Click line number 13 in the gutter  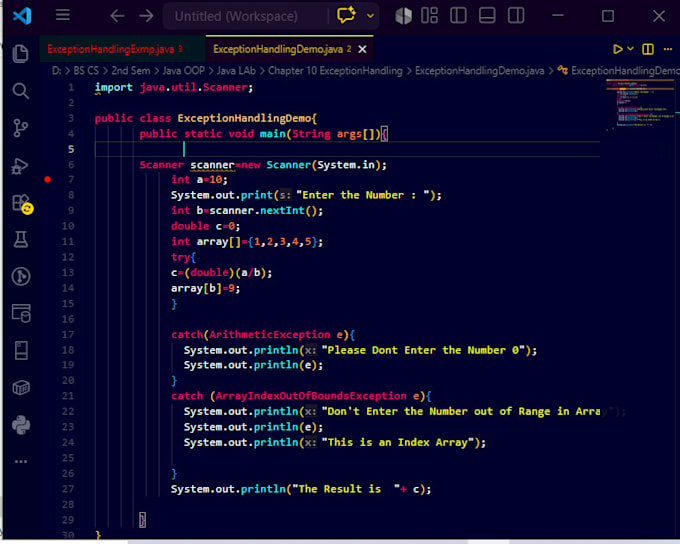coord(68,272)
